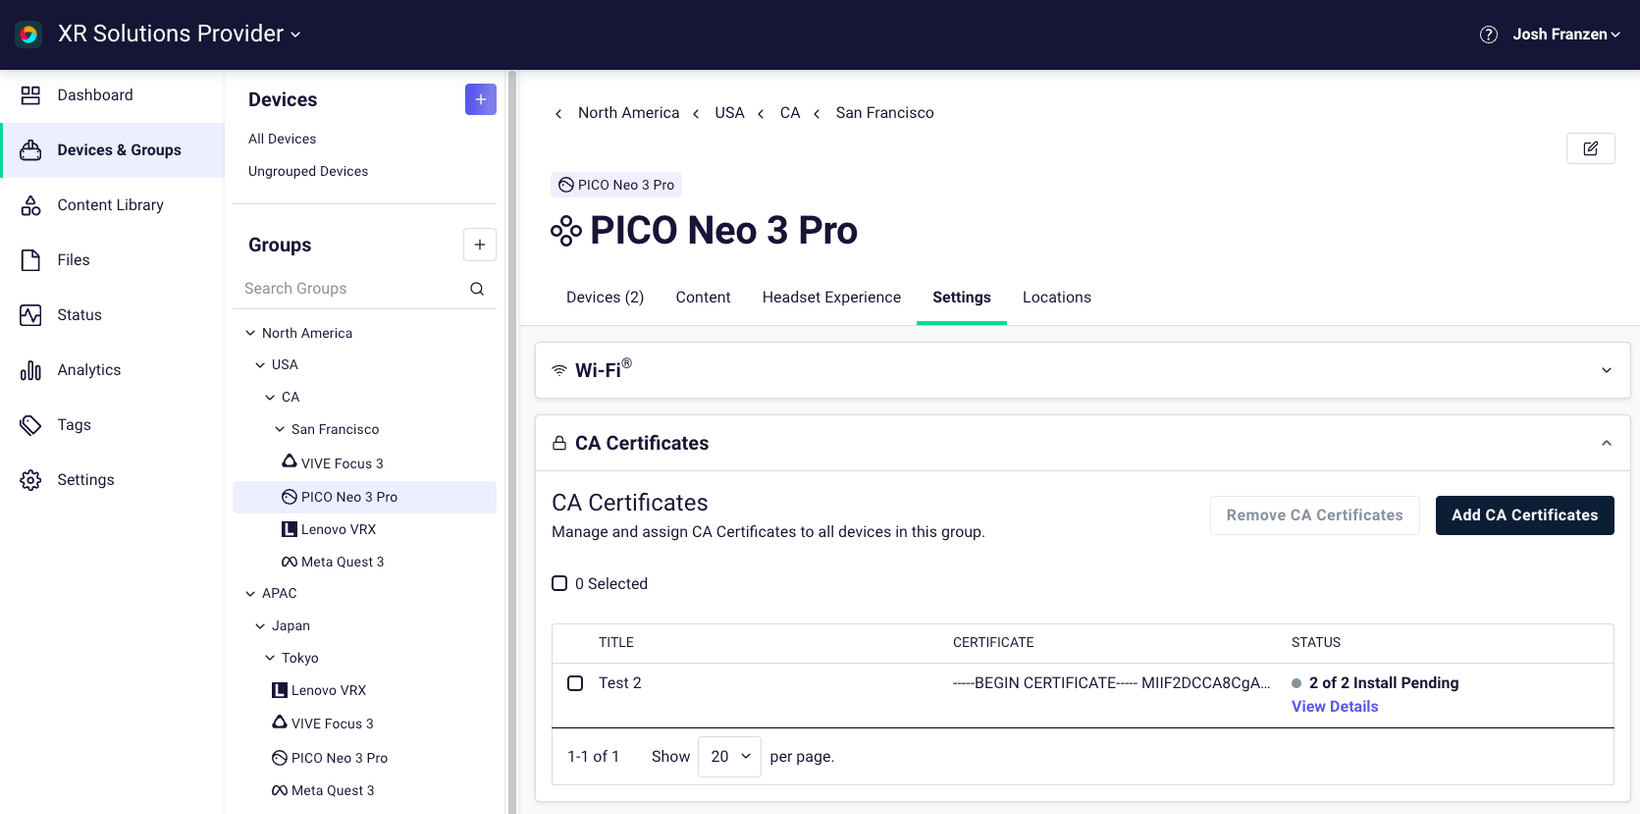Collapse the CA Certificates section chevron
Viewport: 1640px width, 814px height.
point(1606,443)
